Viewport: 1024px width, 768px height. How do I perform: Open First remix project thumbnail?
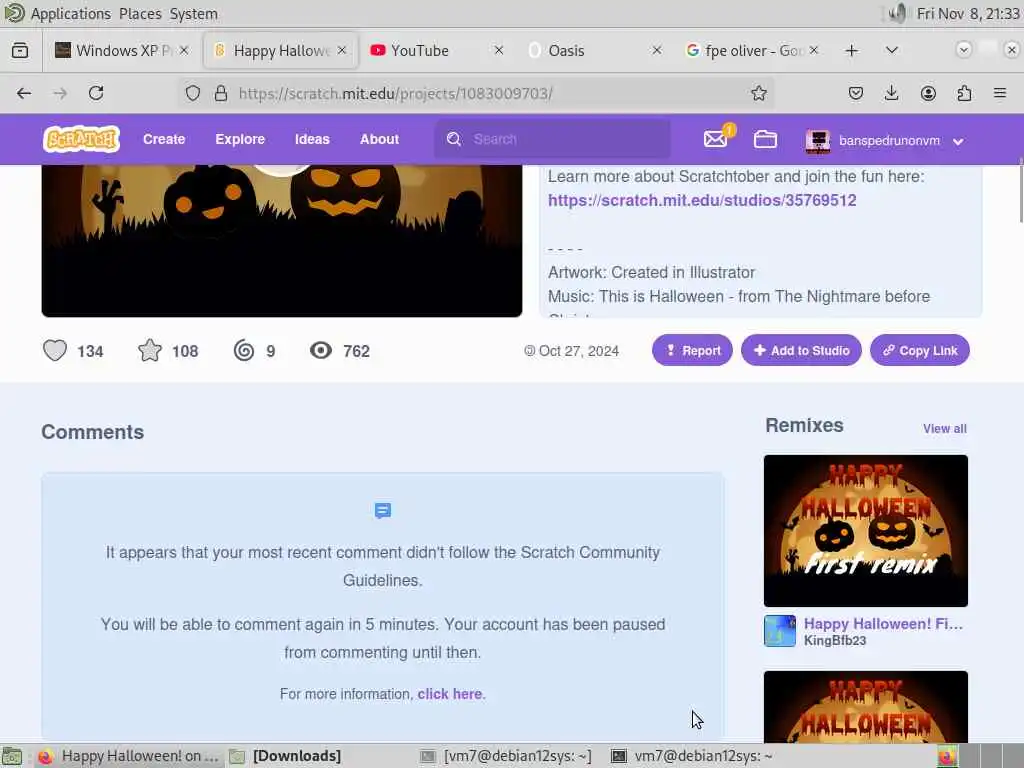click(x=866, y=531)
